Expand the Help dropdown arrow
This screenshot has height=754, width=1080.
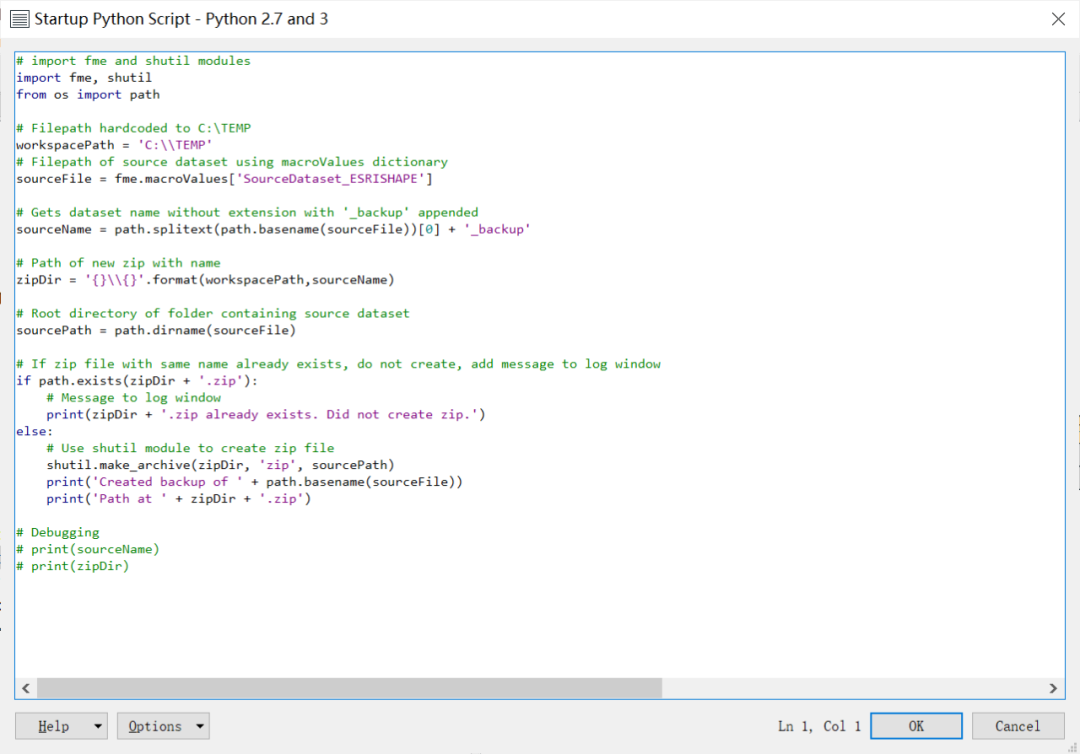click(98, 726)
